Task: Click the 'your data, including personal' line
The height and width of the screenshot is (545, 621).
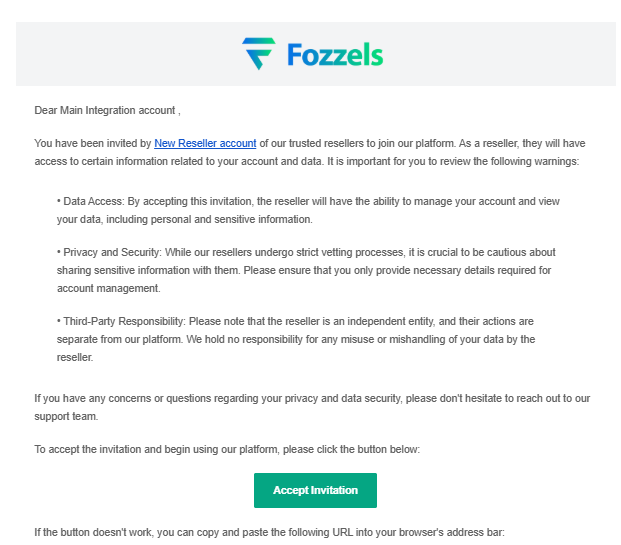Action: coord(185,219)
